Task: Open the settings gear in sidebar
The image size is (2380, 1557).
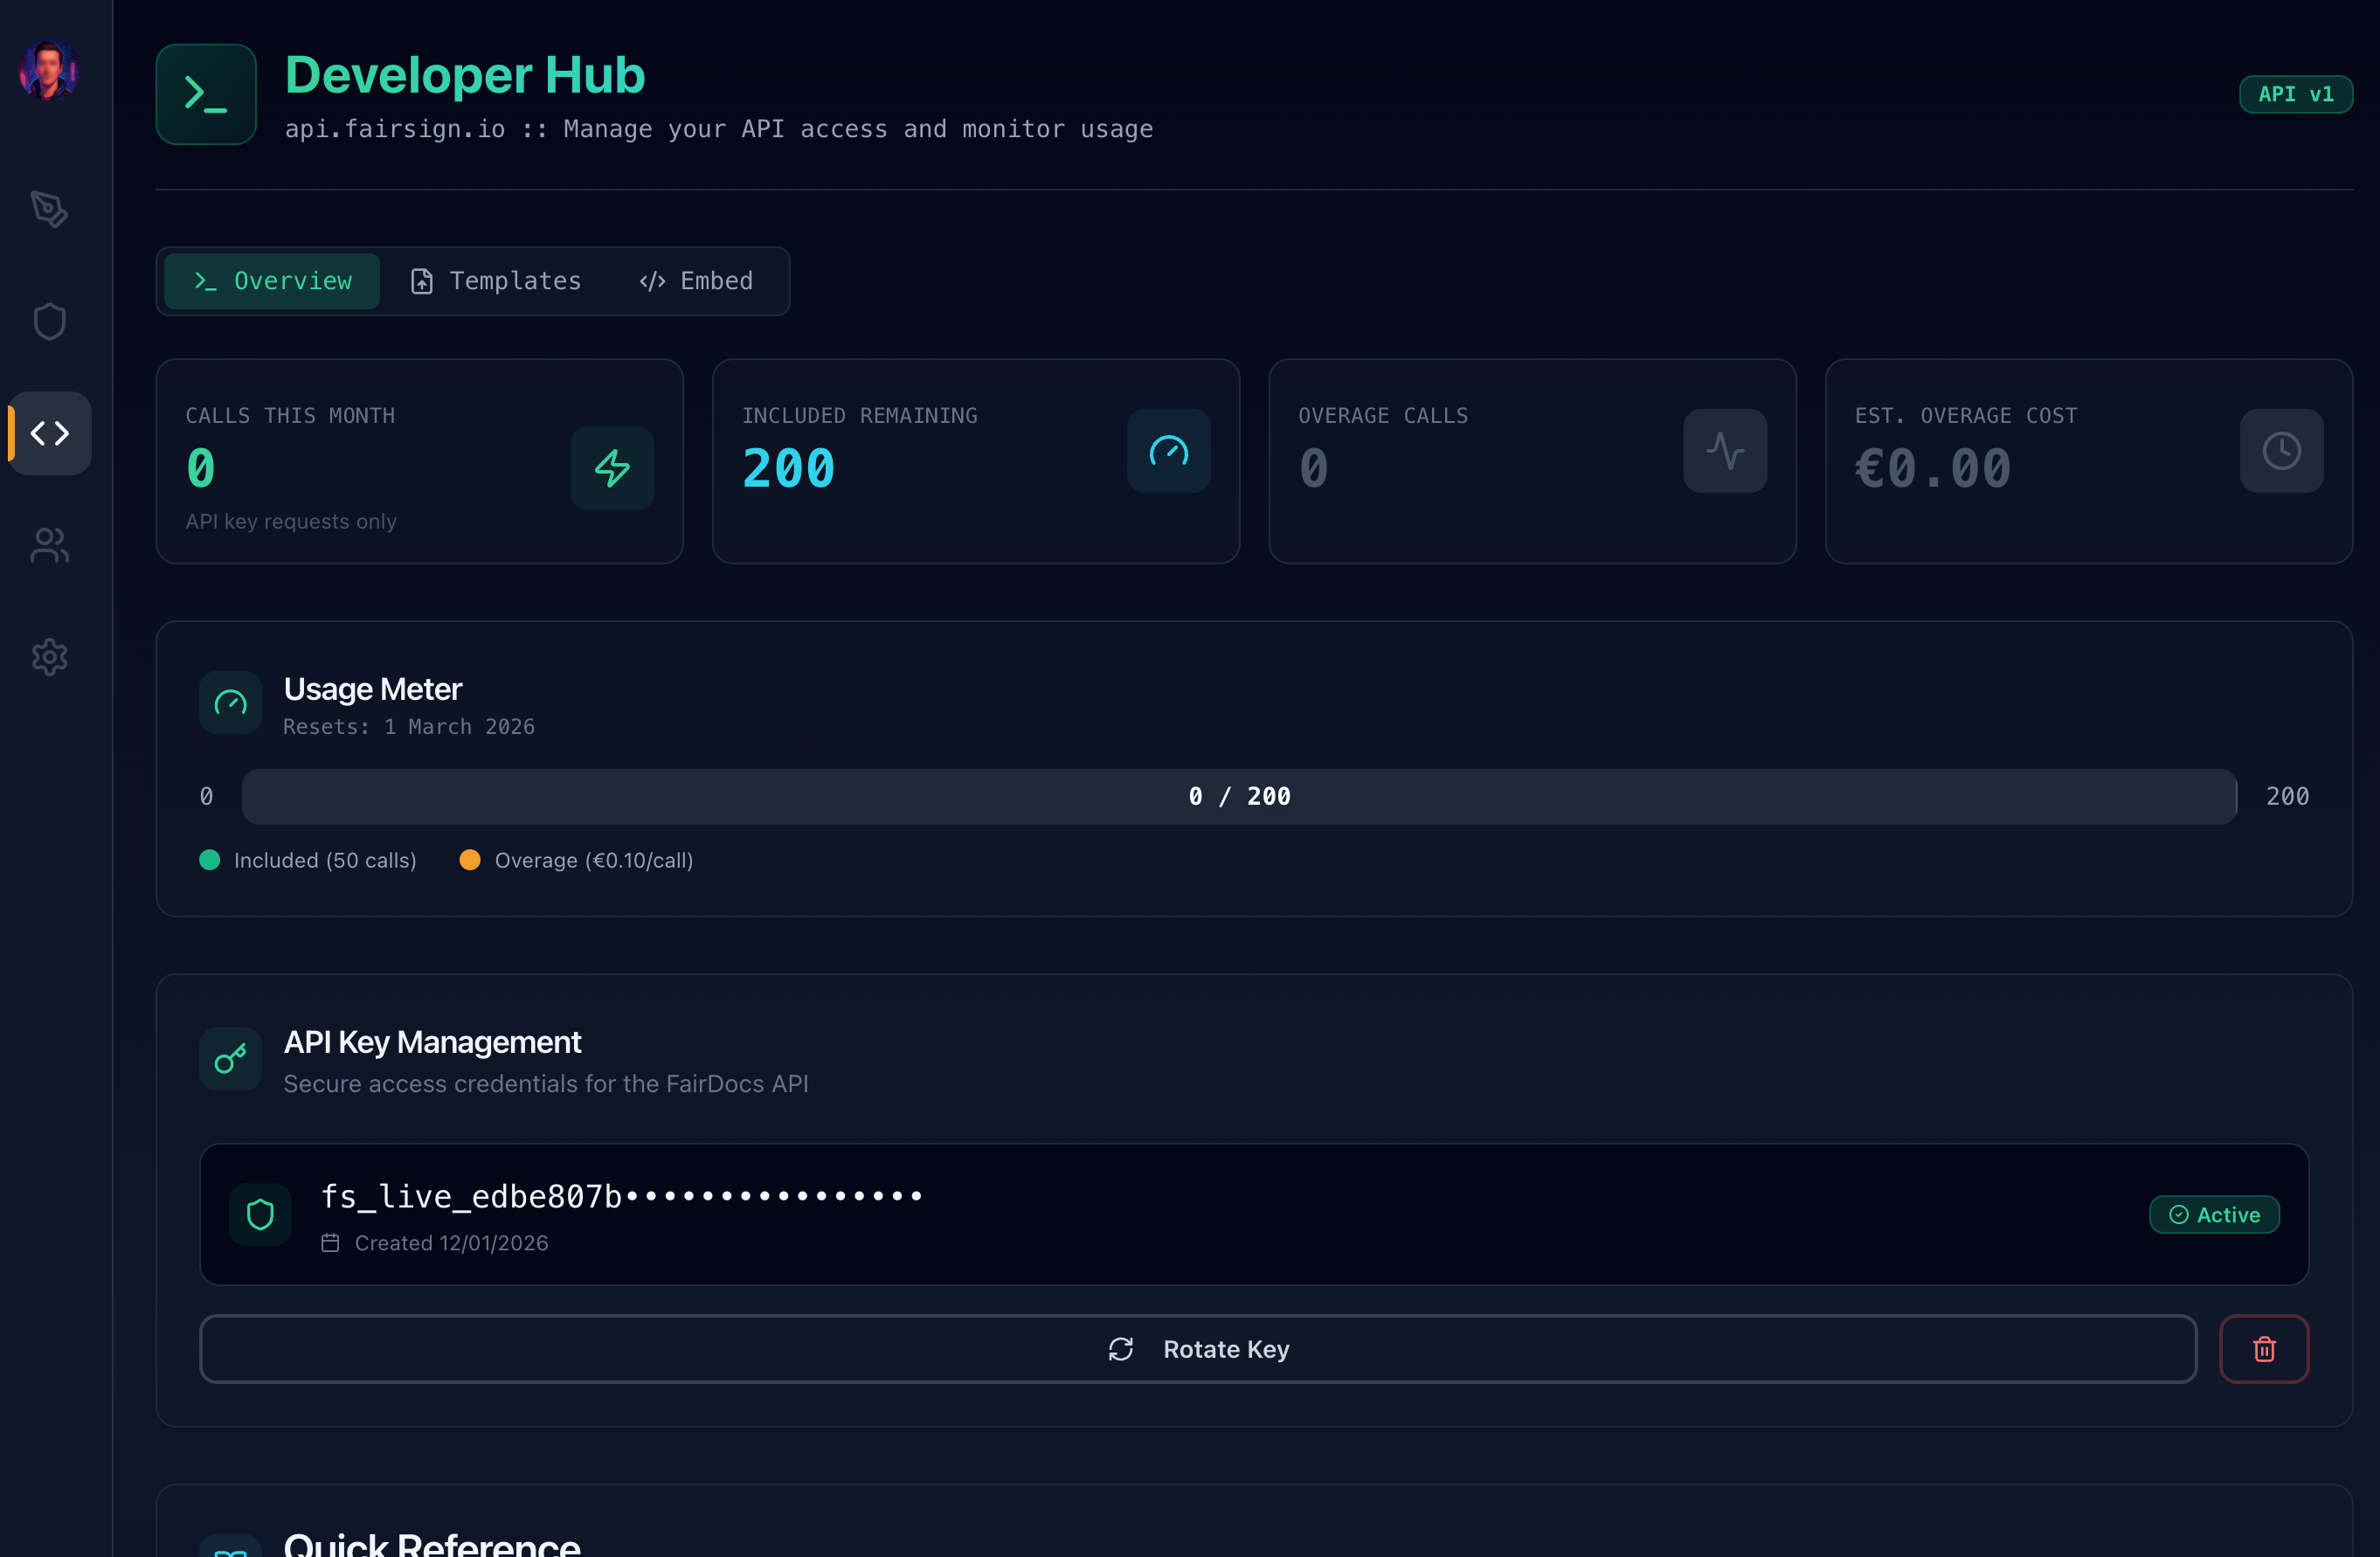Action: (x=49, y=657)
